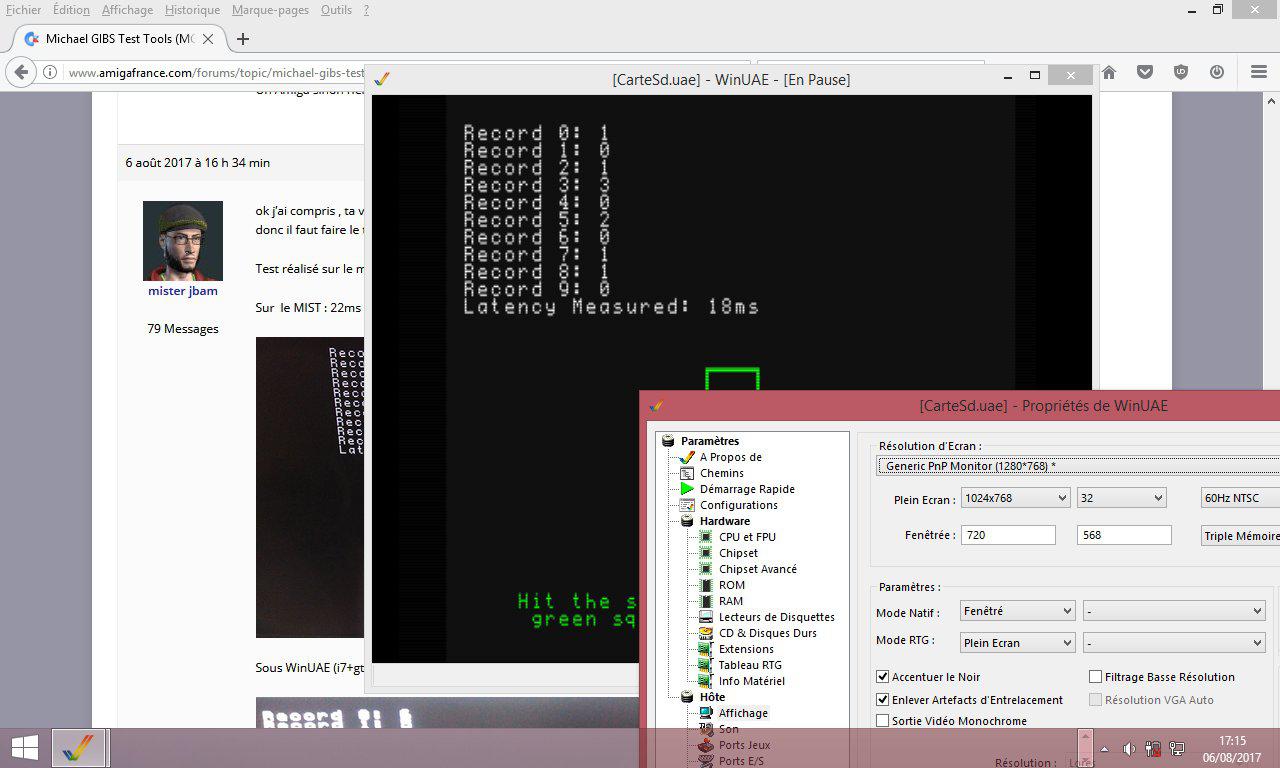Open the Fichier menu in Firefox
Viewport: 1280px width, 768px height.
[x=24, y=10]
